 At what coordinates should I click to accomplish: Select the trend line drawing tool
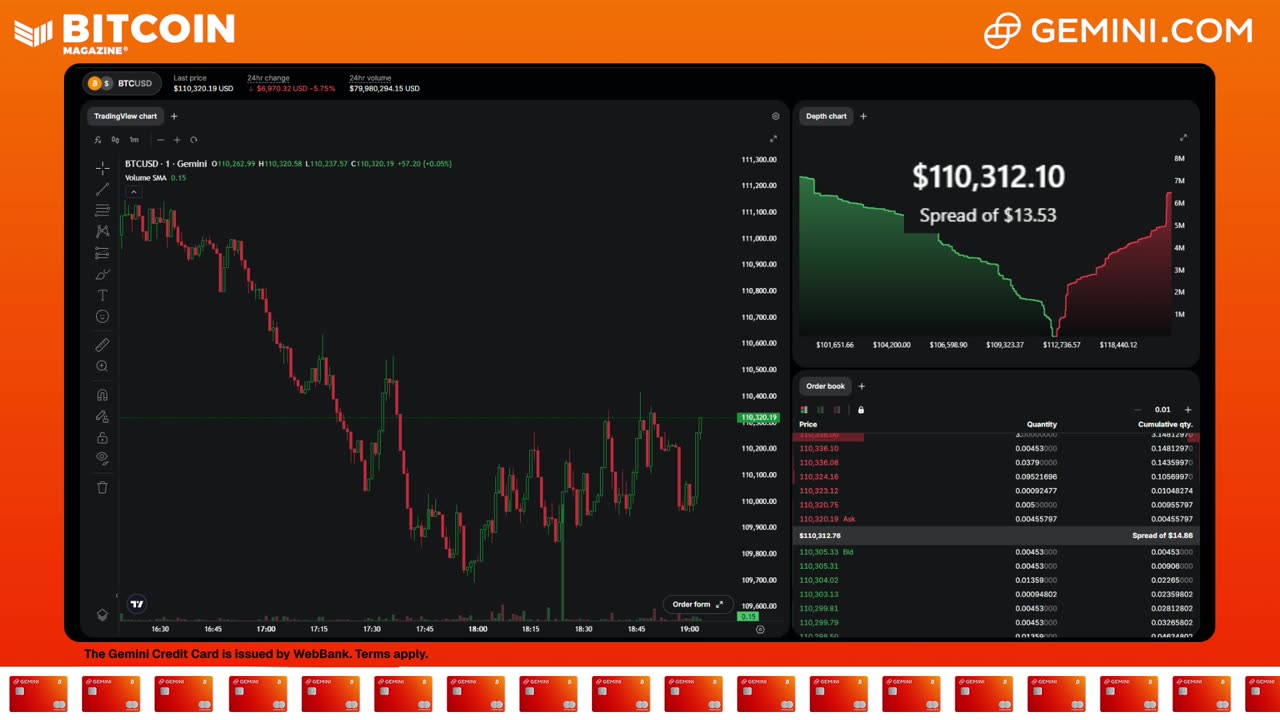102,188
